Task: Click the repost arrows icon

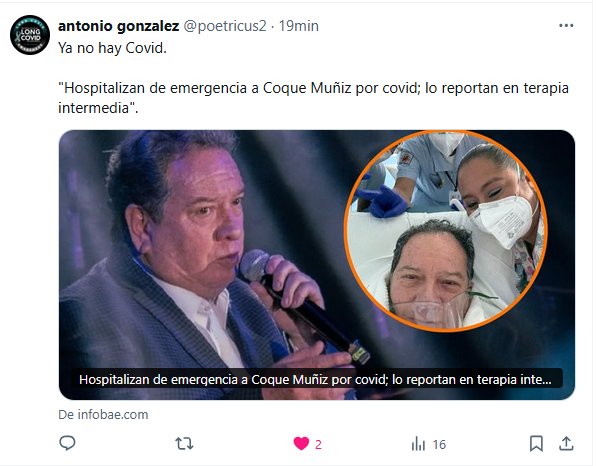Action: [184, 444]
